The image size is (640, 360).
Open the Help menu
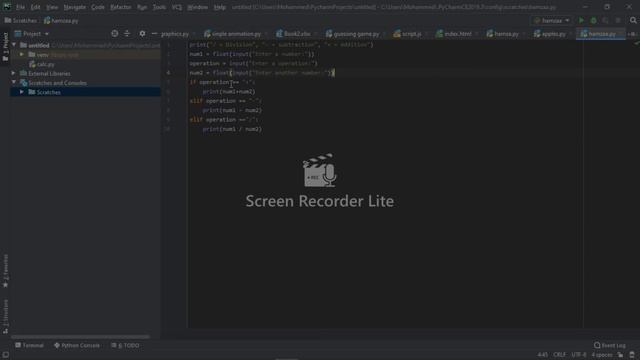point(220,7)
